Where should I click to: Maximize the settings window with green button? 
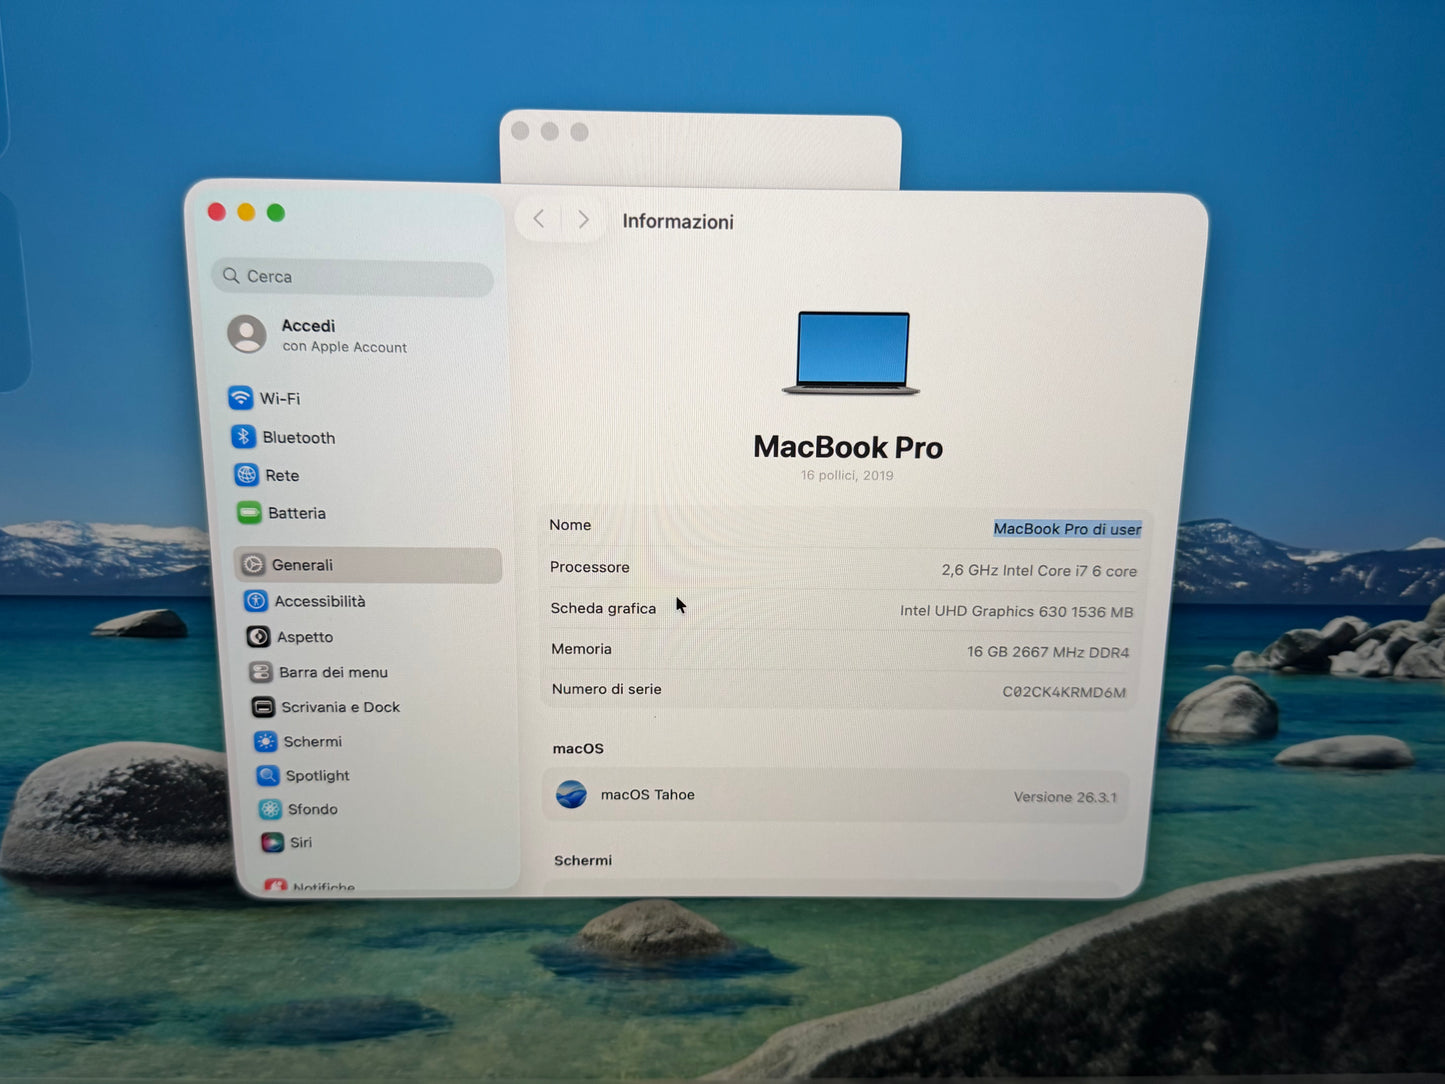(x=276, y=213)
